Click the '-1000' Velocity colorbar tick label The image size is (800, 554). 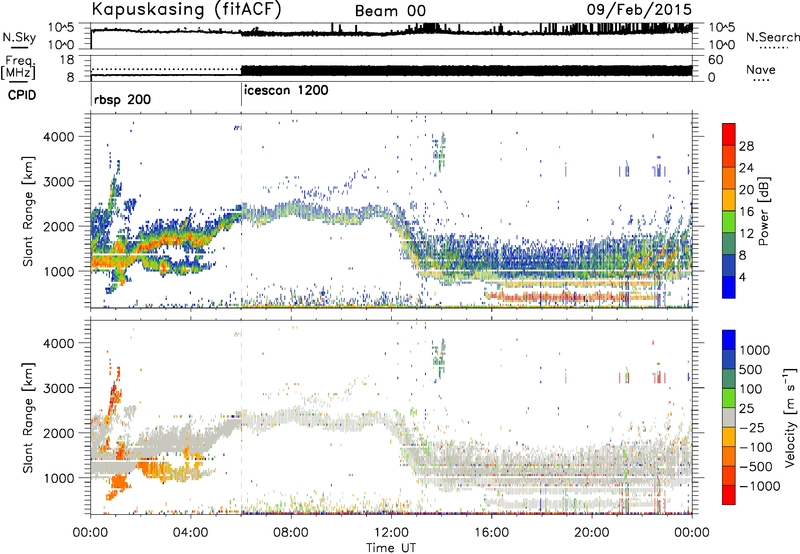point(759,486)
